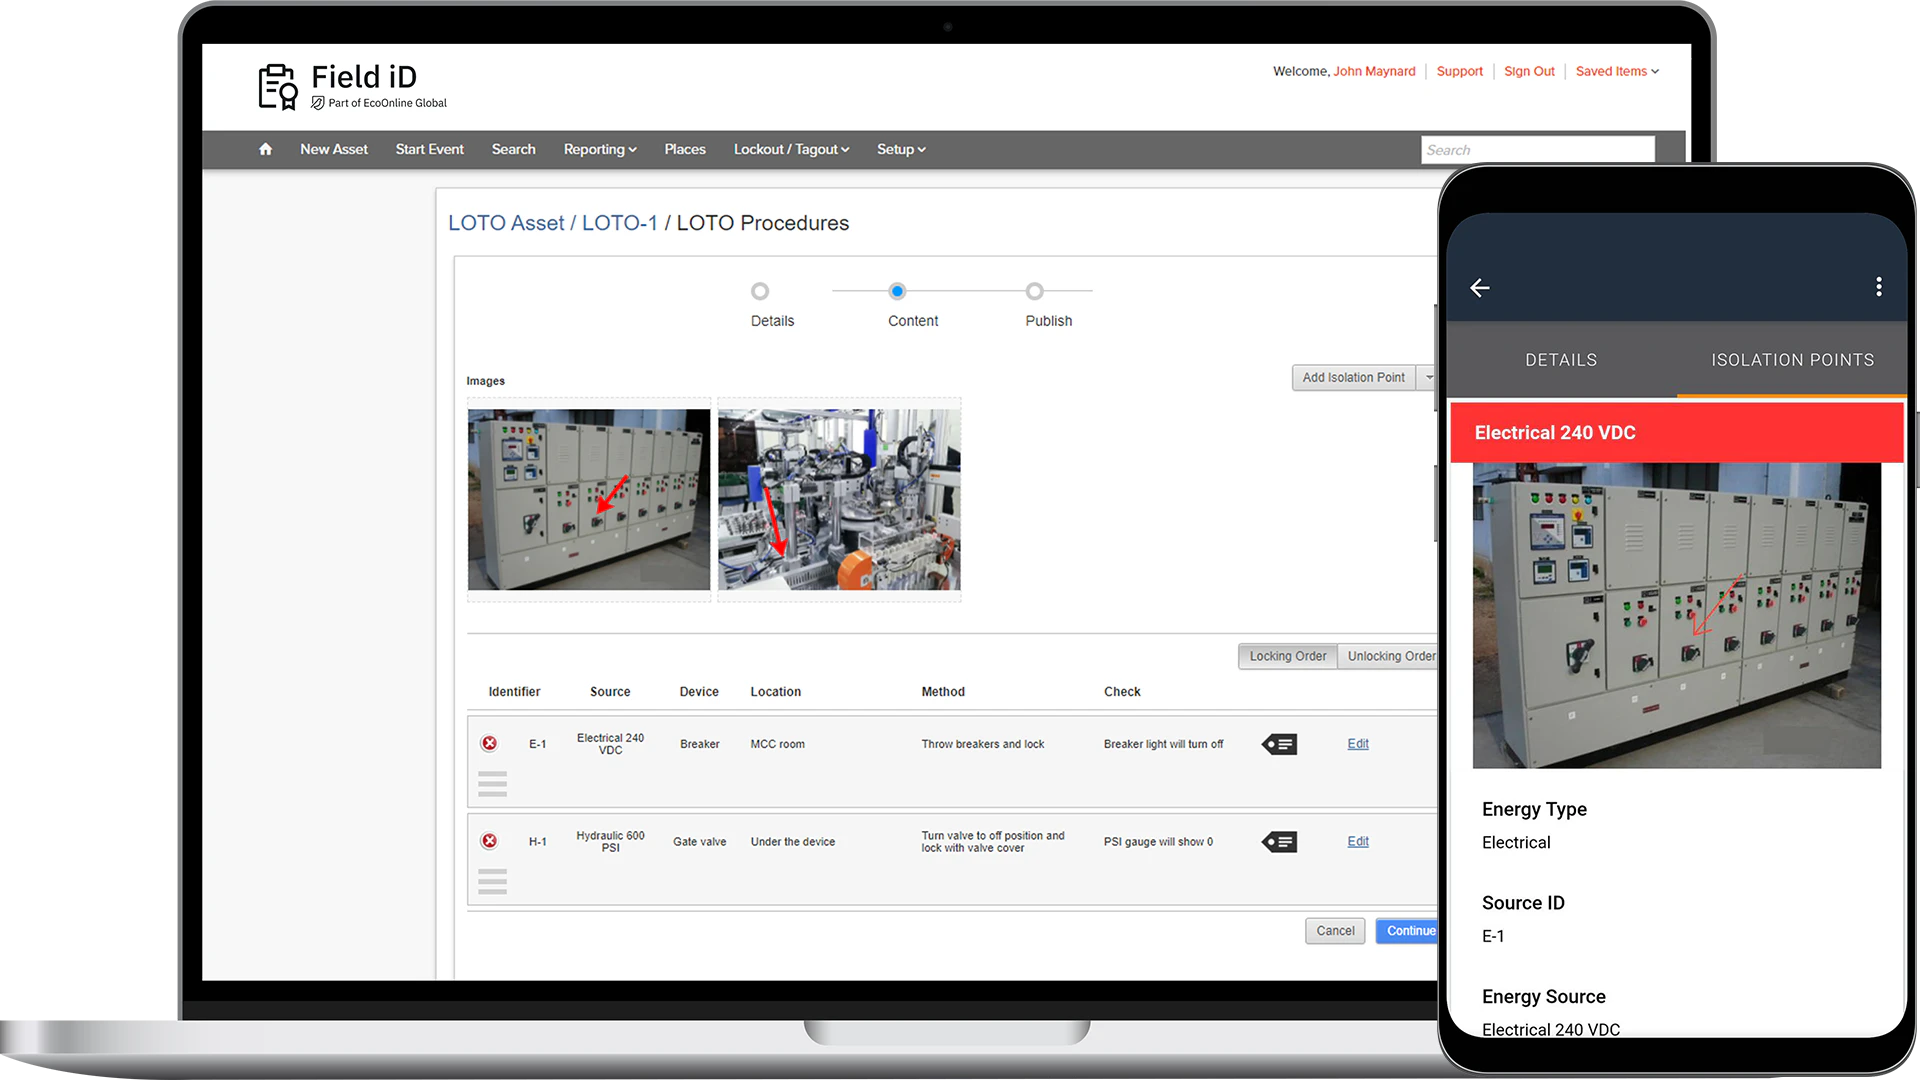Expand the Reporting menu
This screenshot has height=1080, width=1920.
(599, 149)
